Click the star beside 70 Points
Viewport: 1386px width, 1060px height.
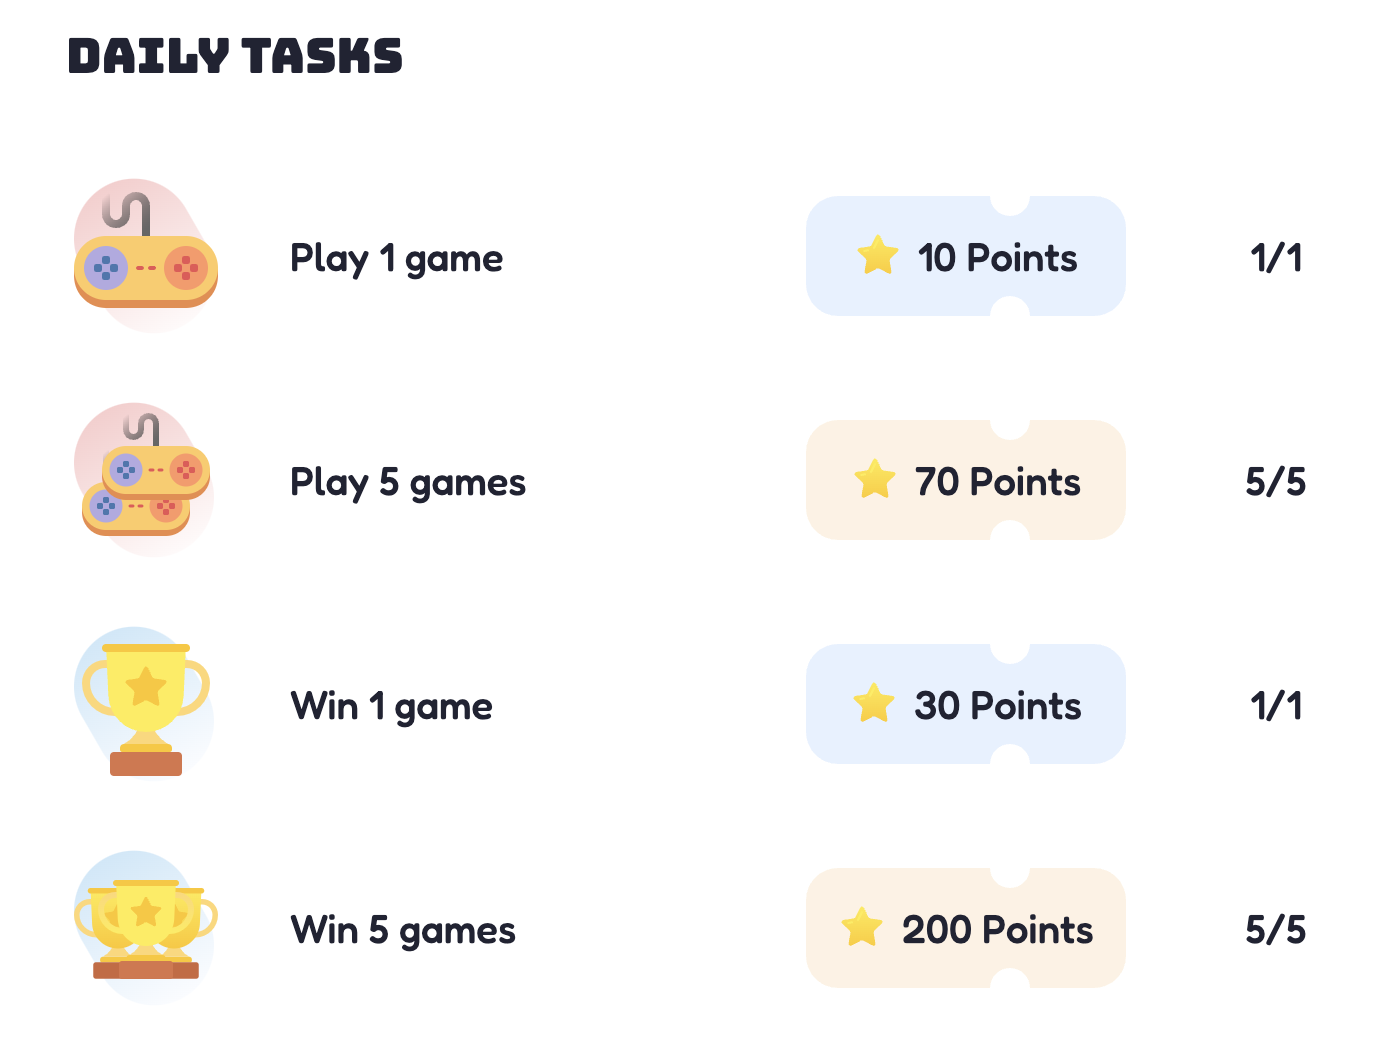[875, 480]
